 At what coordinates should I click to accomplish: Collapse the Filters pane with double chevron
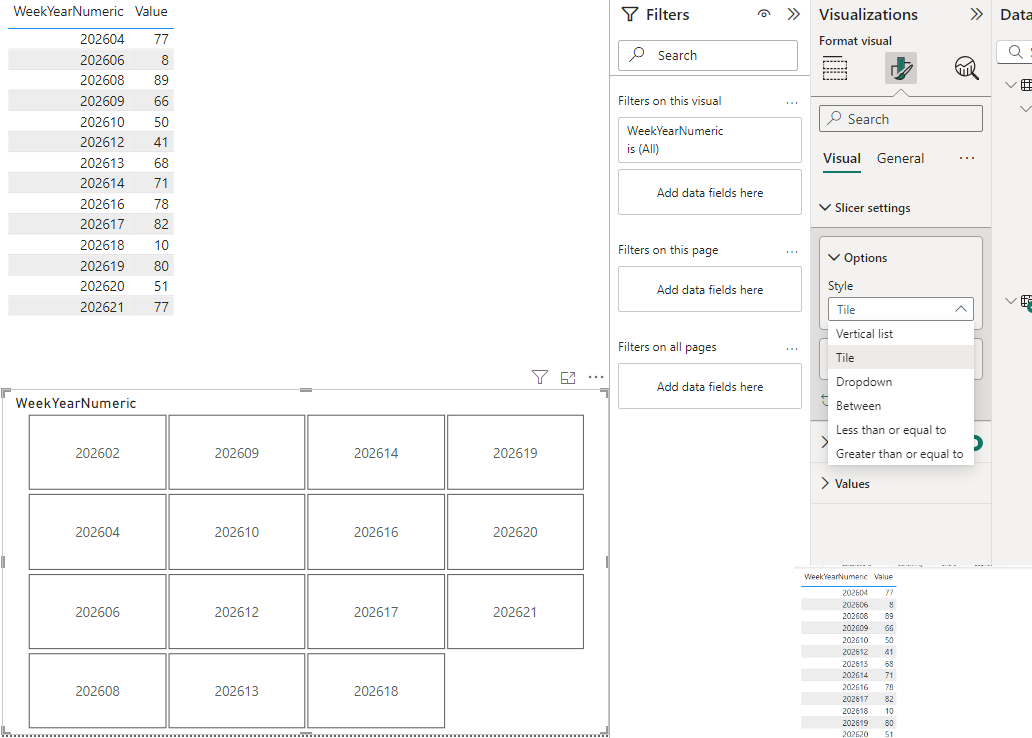click(794, 14)
